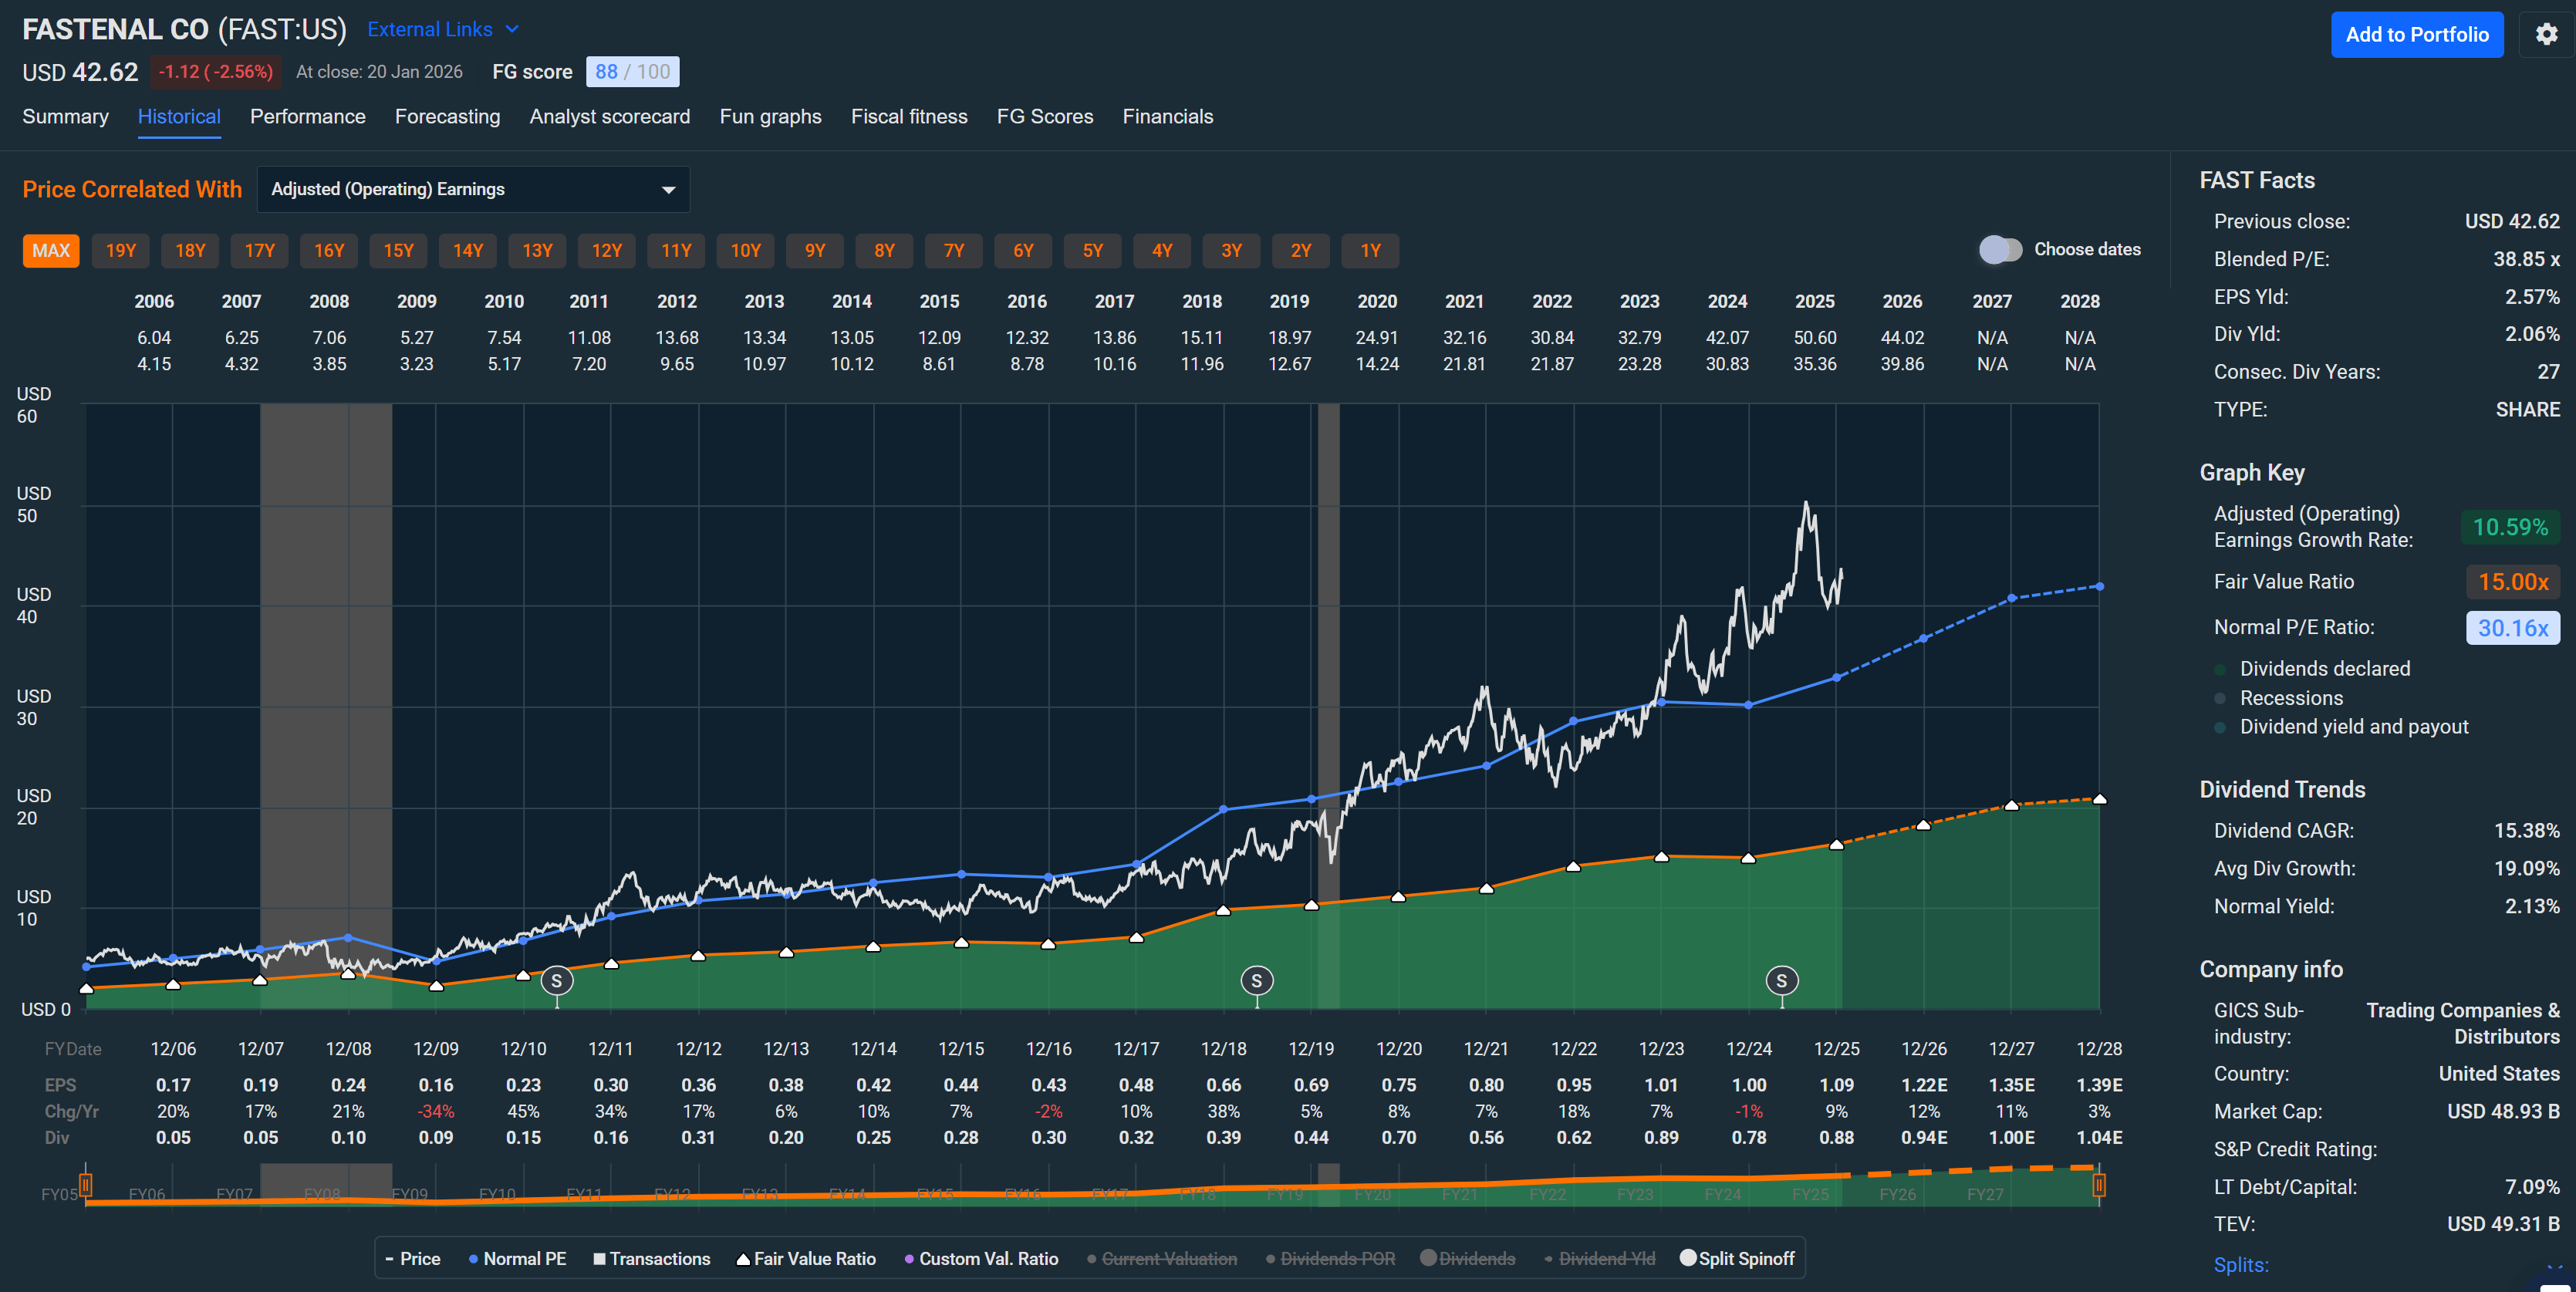Viewport: 2576px width, 1292px height.
Task: Click the split marker S near 12/24
Action: (x=1781, y=981)
